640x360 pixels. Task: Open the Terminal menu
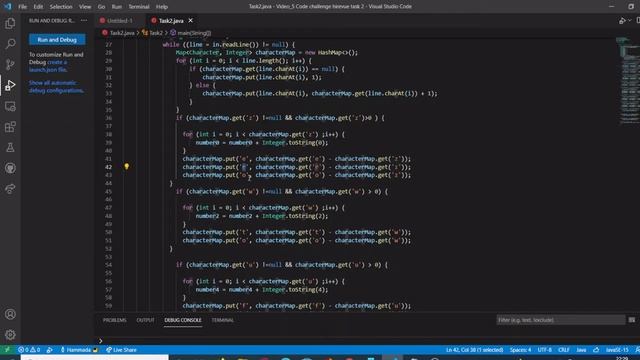point(139,7)
